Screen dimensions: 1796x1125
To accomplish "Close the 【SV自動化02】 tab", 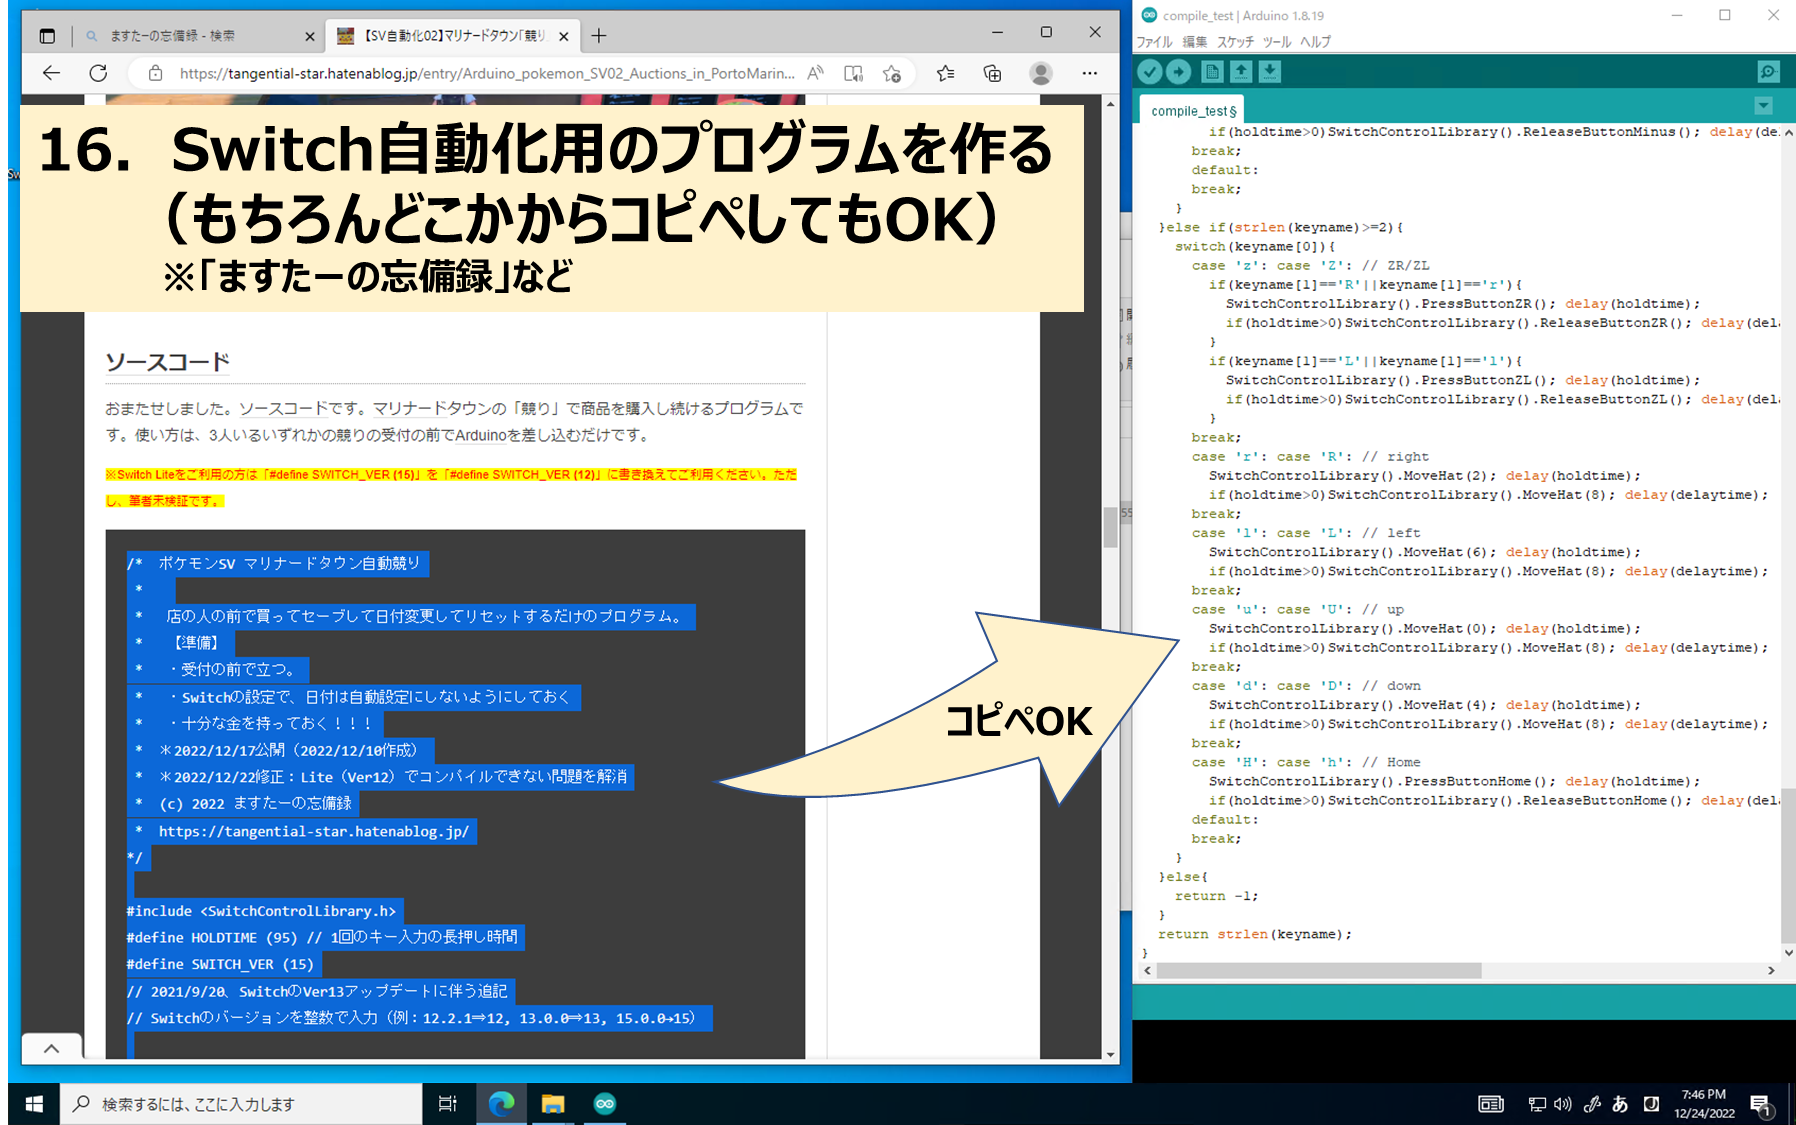I will tap(564, 36).
